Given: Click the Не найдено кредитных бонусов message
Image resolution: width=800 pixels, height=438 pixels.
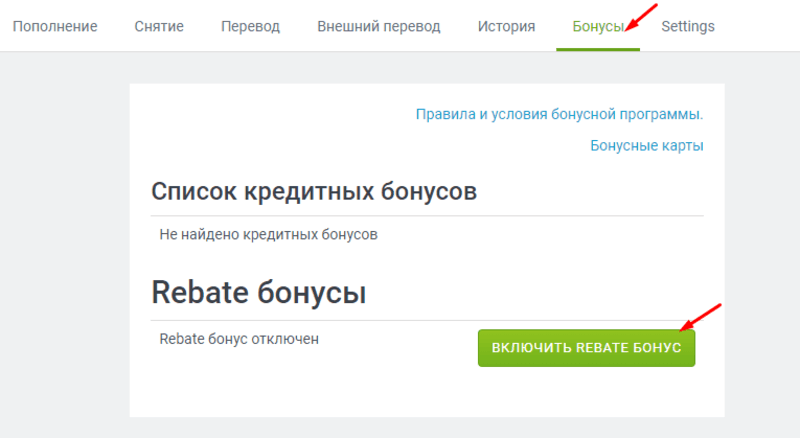Looking at the screenshot, I should pos(268,235).
